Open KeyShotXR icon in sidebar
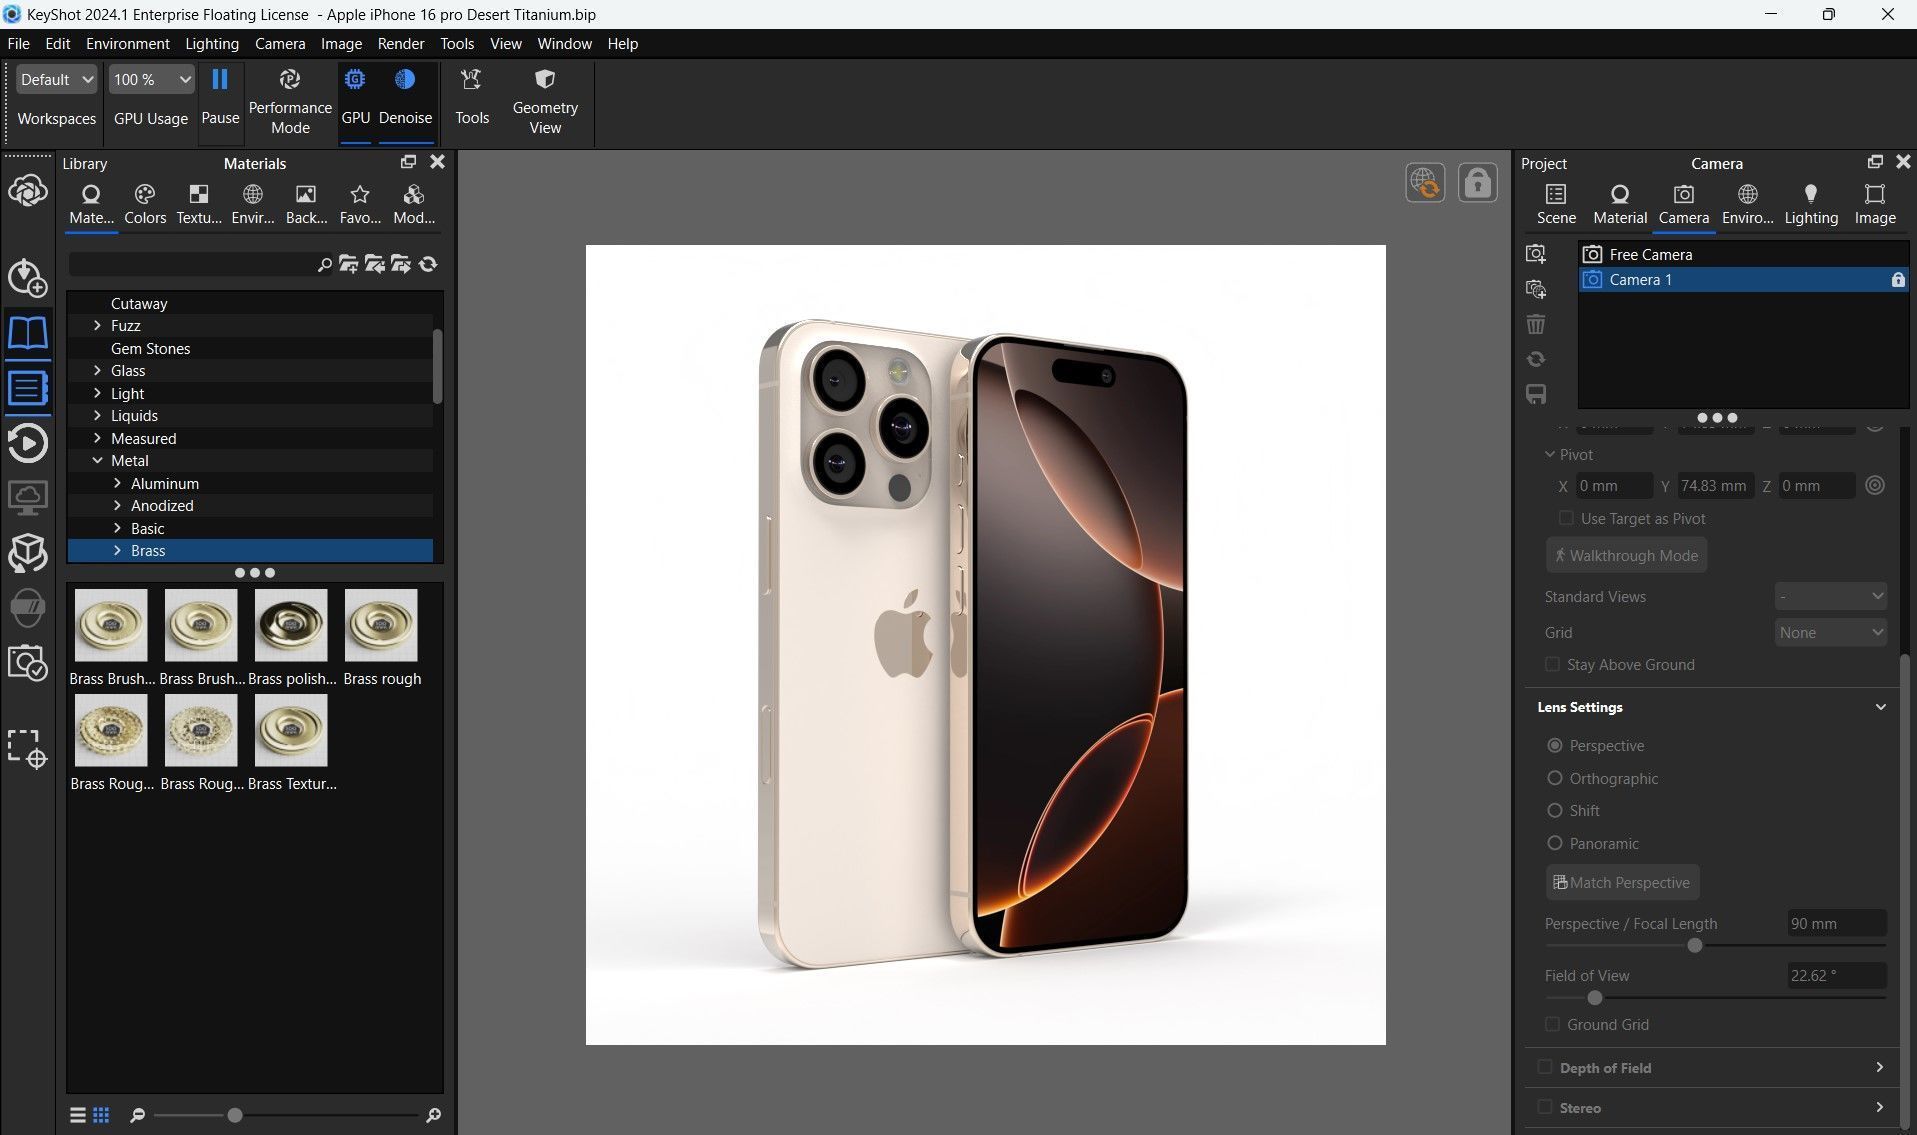The image size is (1917, 1135). pyautogui.click(x=28, y=552)
